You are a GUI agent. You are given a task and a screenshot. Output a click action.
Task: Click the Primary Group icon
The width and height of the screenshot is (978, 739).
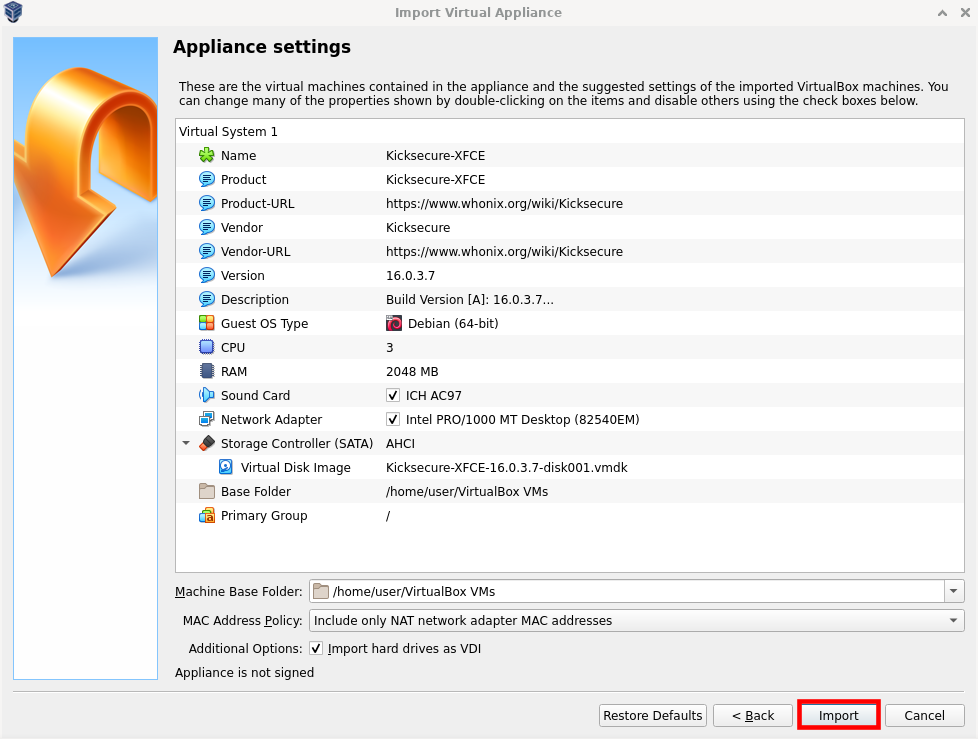[x=207, y=516]
